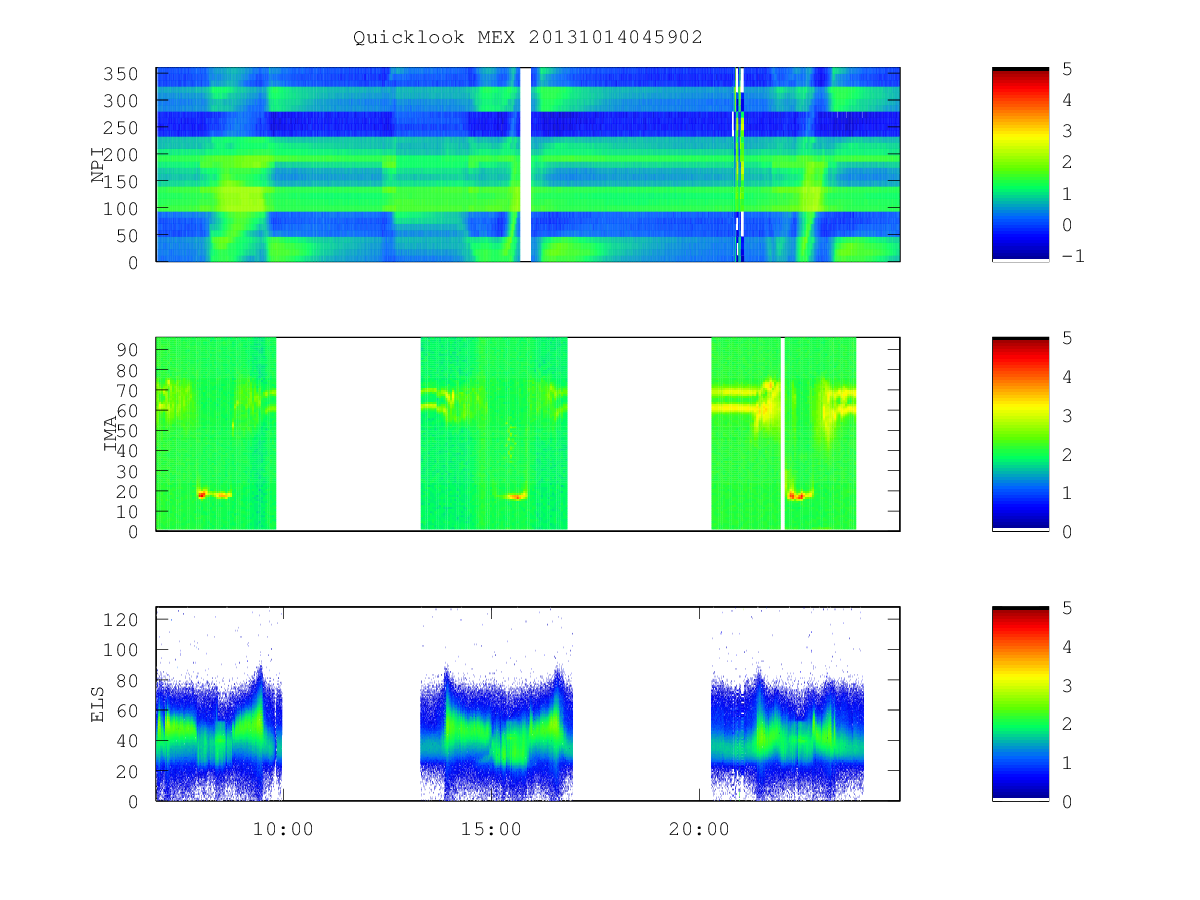This screenshot has height=900, width=1200.
Task: Click the 15:00 time tick label
Action: coord(491,829)
